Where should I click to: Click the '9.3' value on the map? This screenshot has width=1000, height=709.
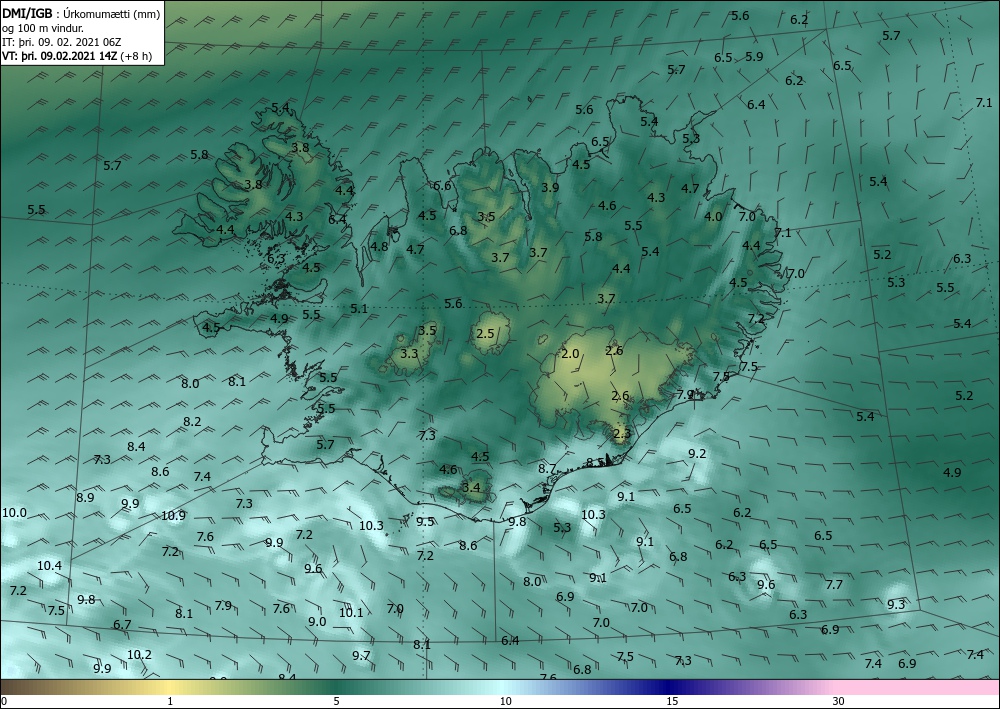pos(896,604)
